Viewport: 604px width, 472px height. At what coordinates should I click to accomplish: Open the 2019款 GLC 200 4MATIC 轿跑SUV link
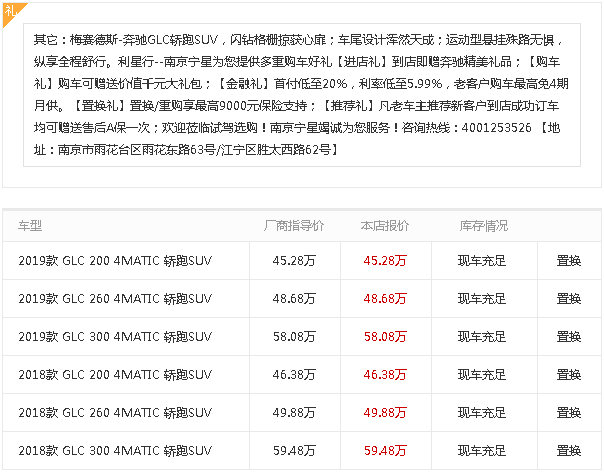pyautogui.click(x=115, y=261)
